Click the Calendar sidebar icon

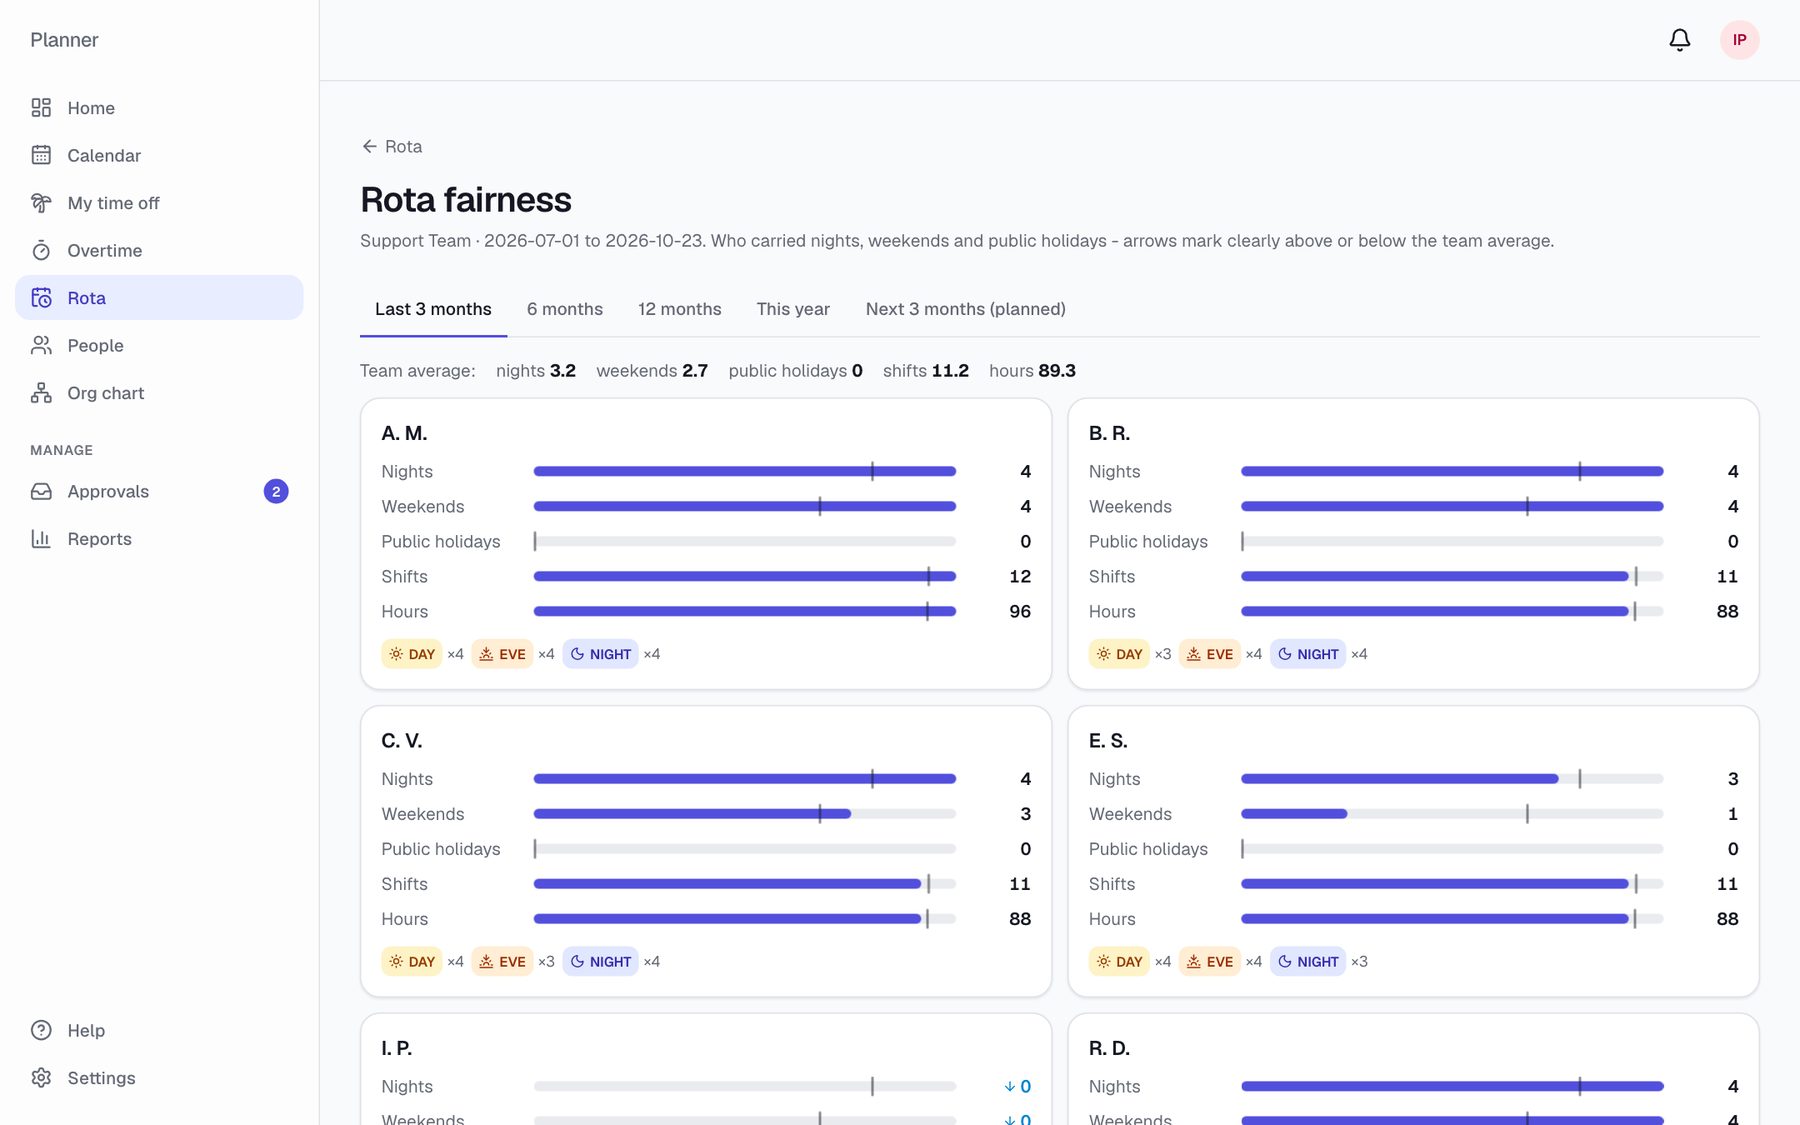(41, 155)
